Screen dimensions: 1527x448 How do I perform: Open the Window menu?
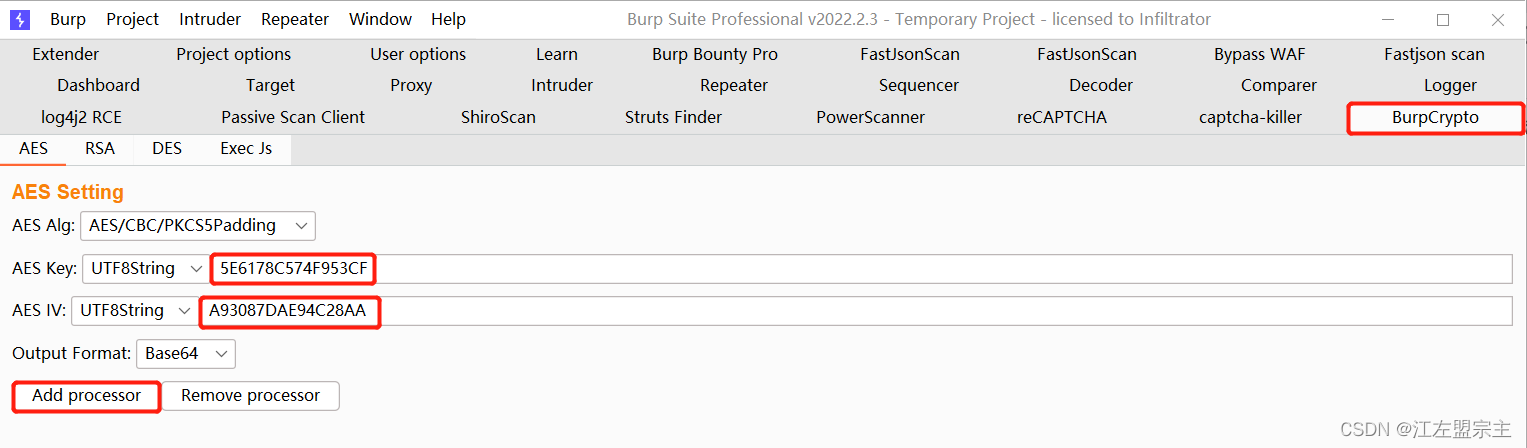(380, 19)
